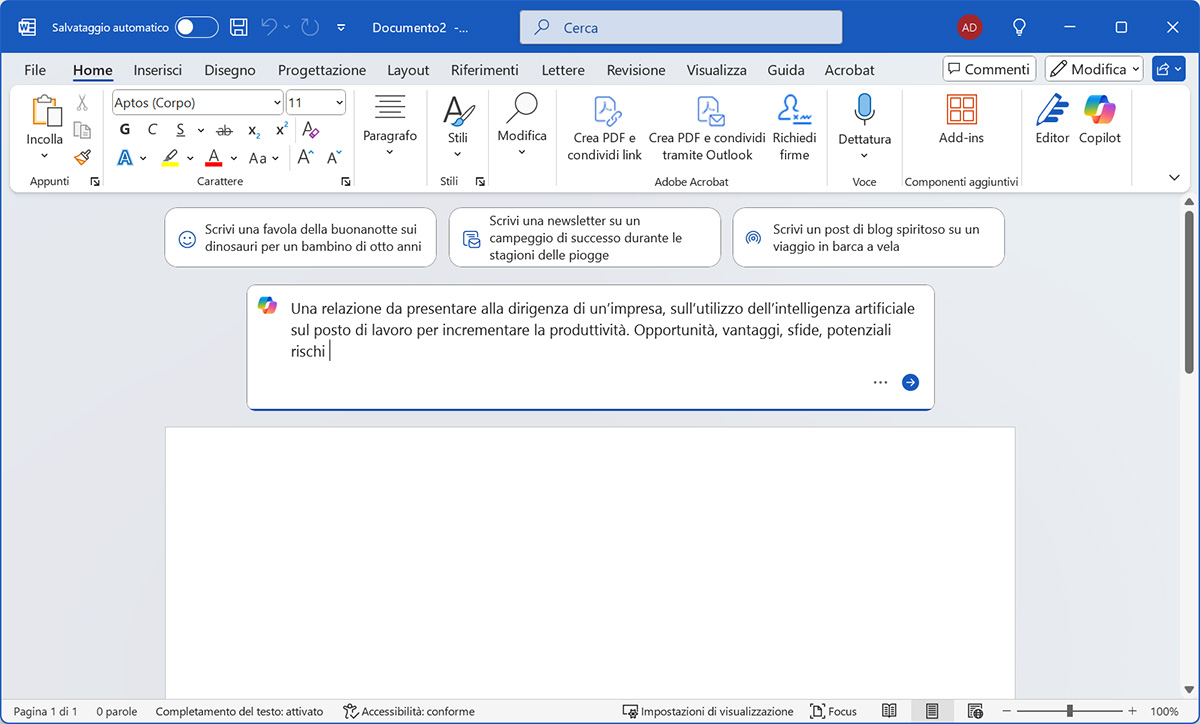This screenshot has width=1200, height=724.
Task: Toggle bold formatting (G)
Action: click(125, 129)
